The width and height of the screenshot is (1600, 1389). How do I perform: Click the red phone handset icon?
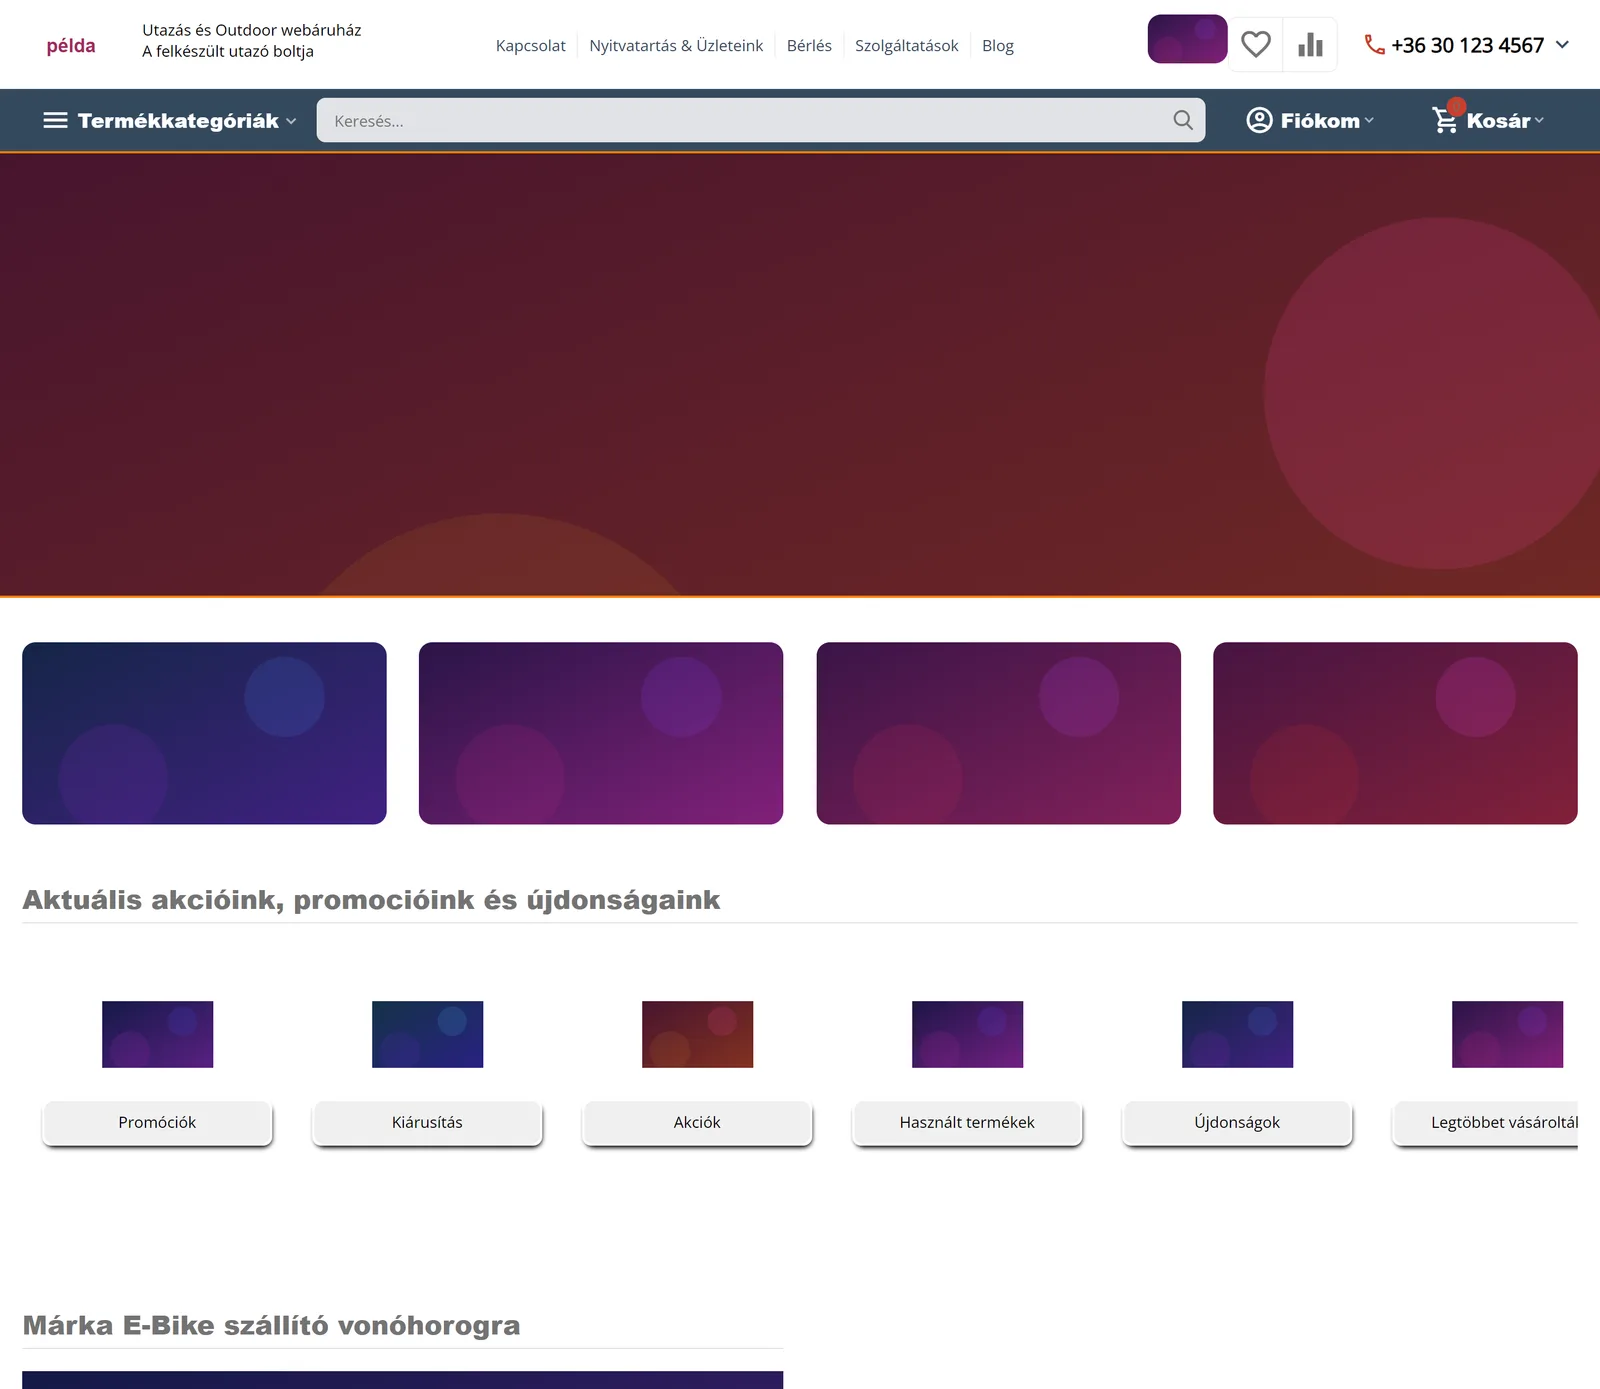[1375, 45]
